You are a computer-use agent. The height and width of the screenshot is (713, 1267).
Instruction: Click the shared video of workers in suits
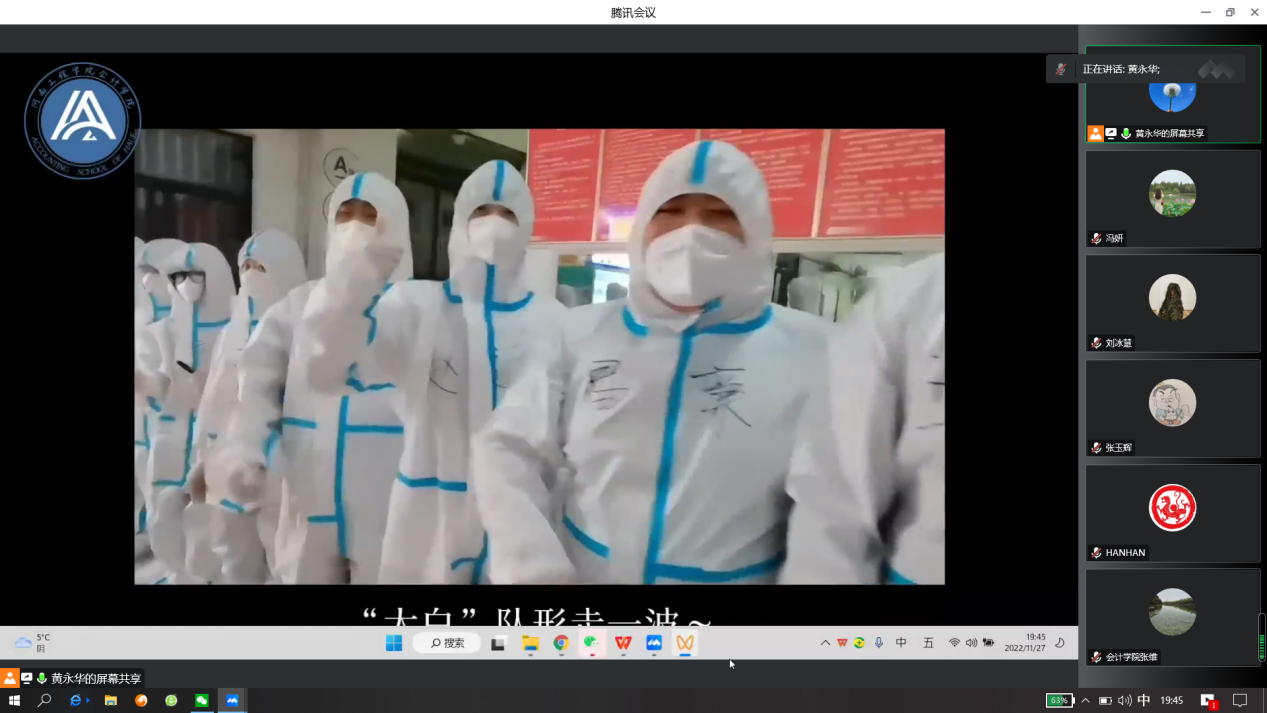click(540, 356)
